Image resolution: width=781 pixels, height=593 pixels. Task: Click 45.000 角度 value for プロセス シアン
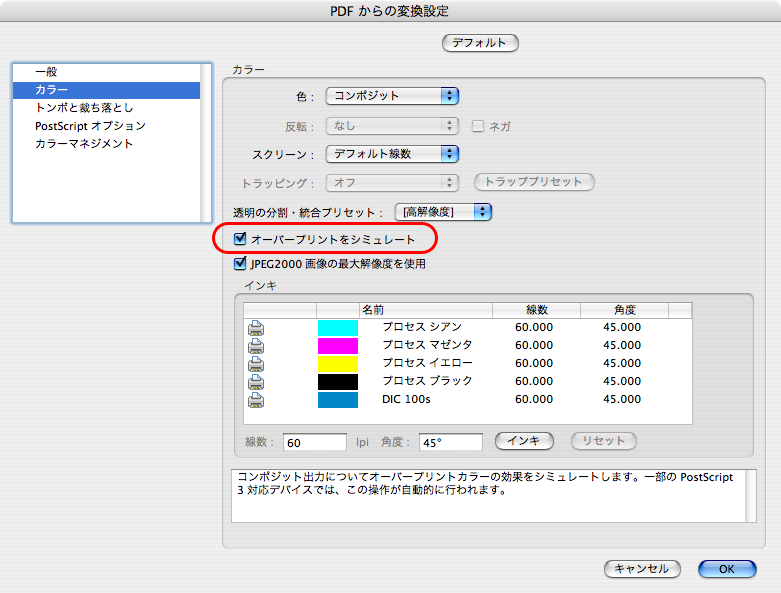(622, 327)
